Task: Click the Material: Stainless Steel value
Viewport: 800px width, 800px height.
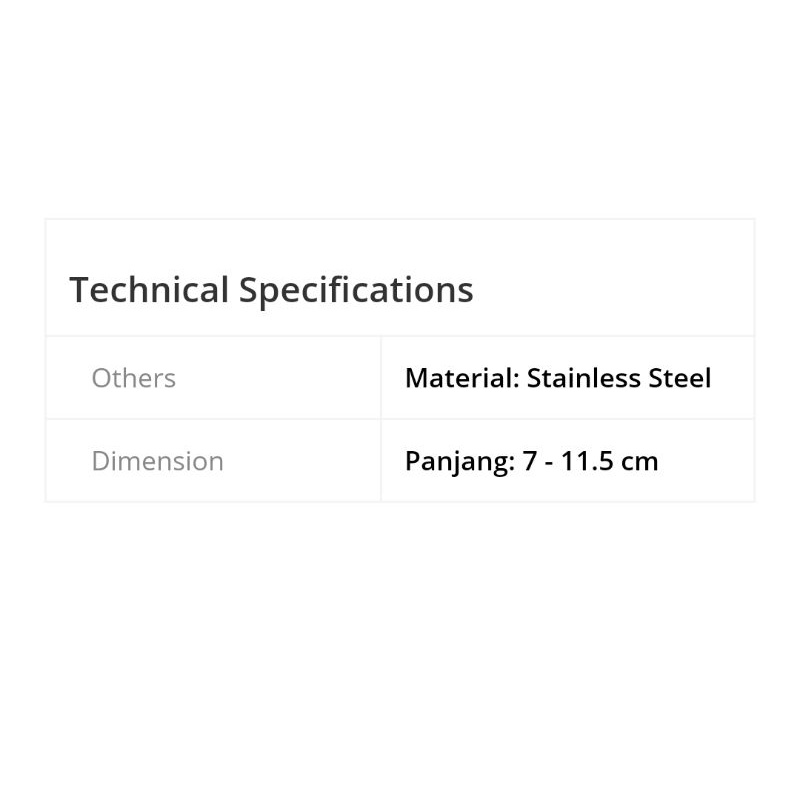Action: 558,378
